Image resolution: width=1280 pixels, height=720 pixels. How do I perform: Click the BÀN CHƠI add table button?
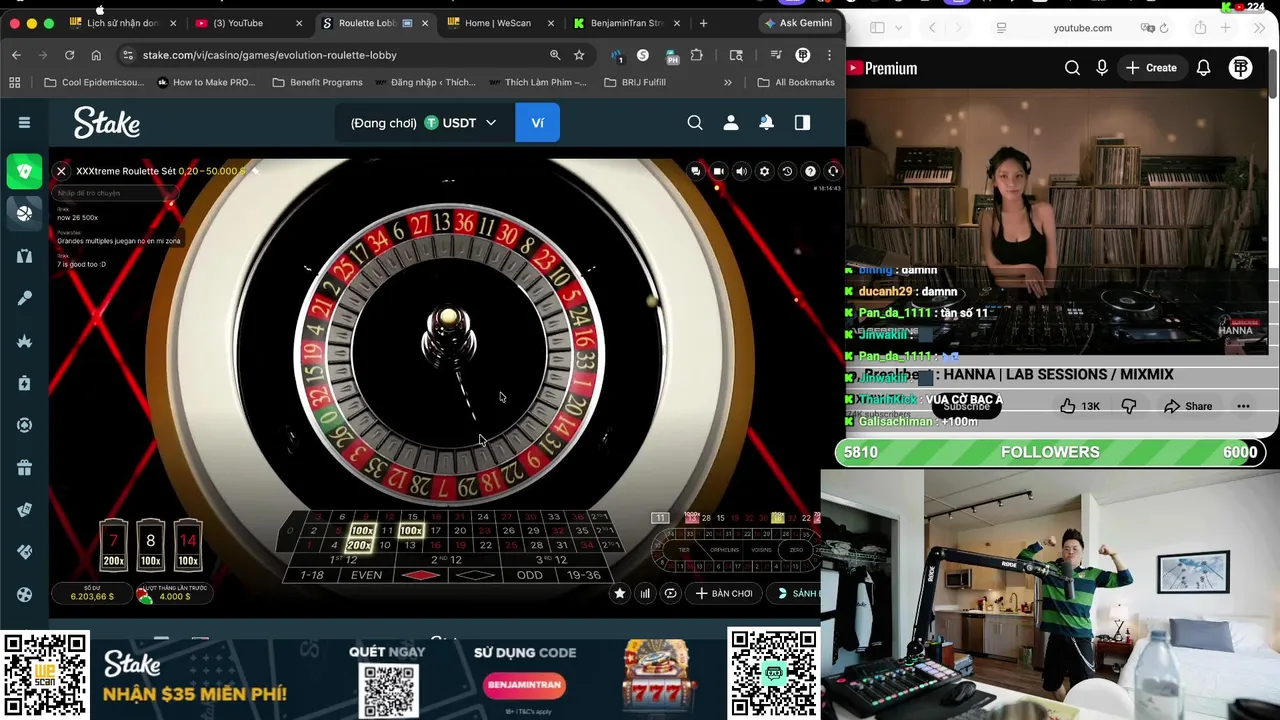pos(725,593)
